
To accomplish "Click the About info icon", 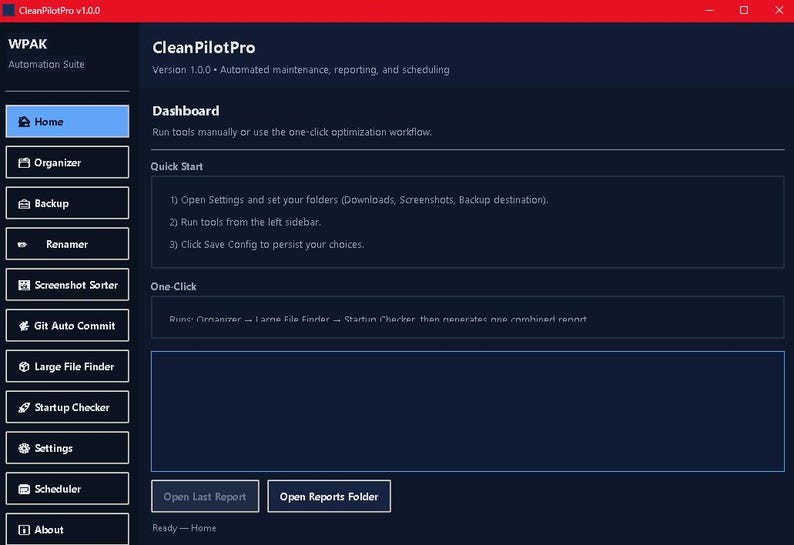I will tap(24, 530).
